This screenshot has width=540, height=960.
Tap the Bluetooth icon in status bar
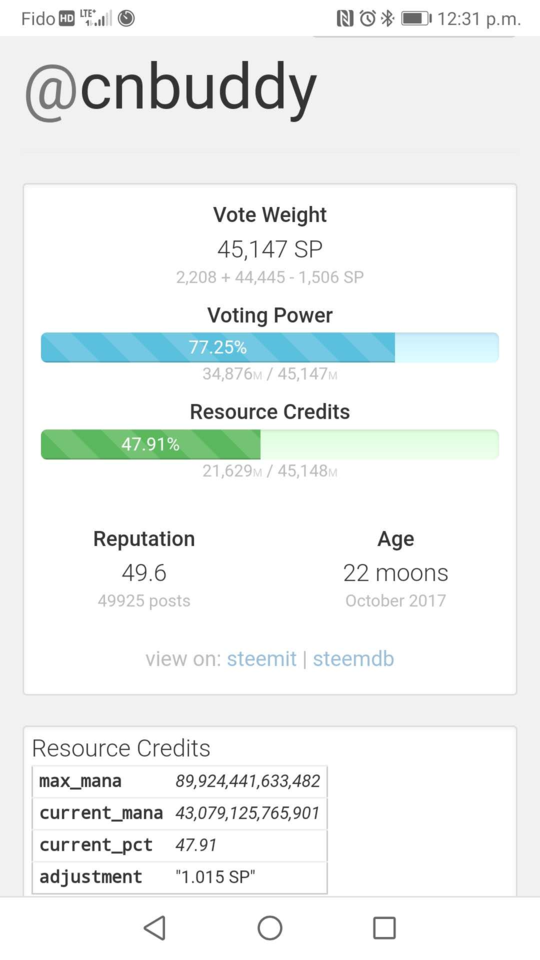(x=388, y=19)
